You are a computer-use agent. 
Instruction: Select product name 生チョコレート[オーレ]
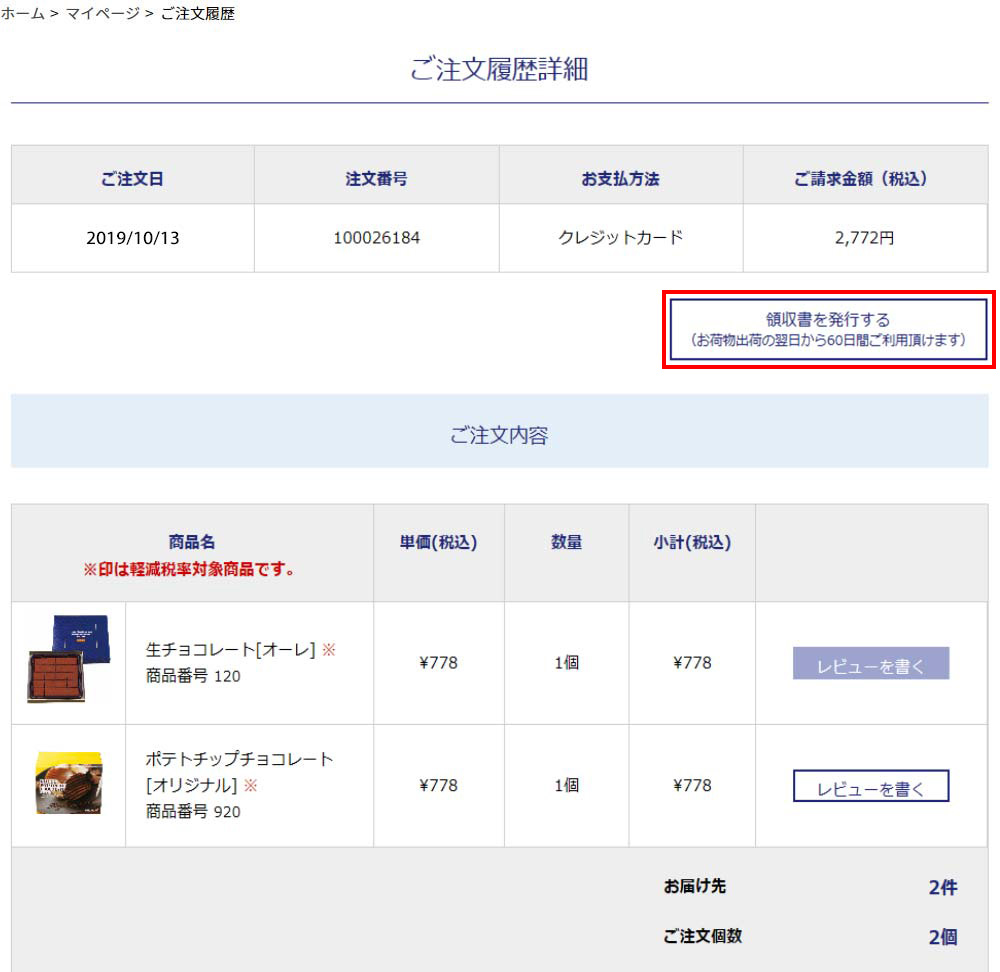click(x=230, y=649)
